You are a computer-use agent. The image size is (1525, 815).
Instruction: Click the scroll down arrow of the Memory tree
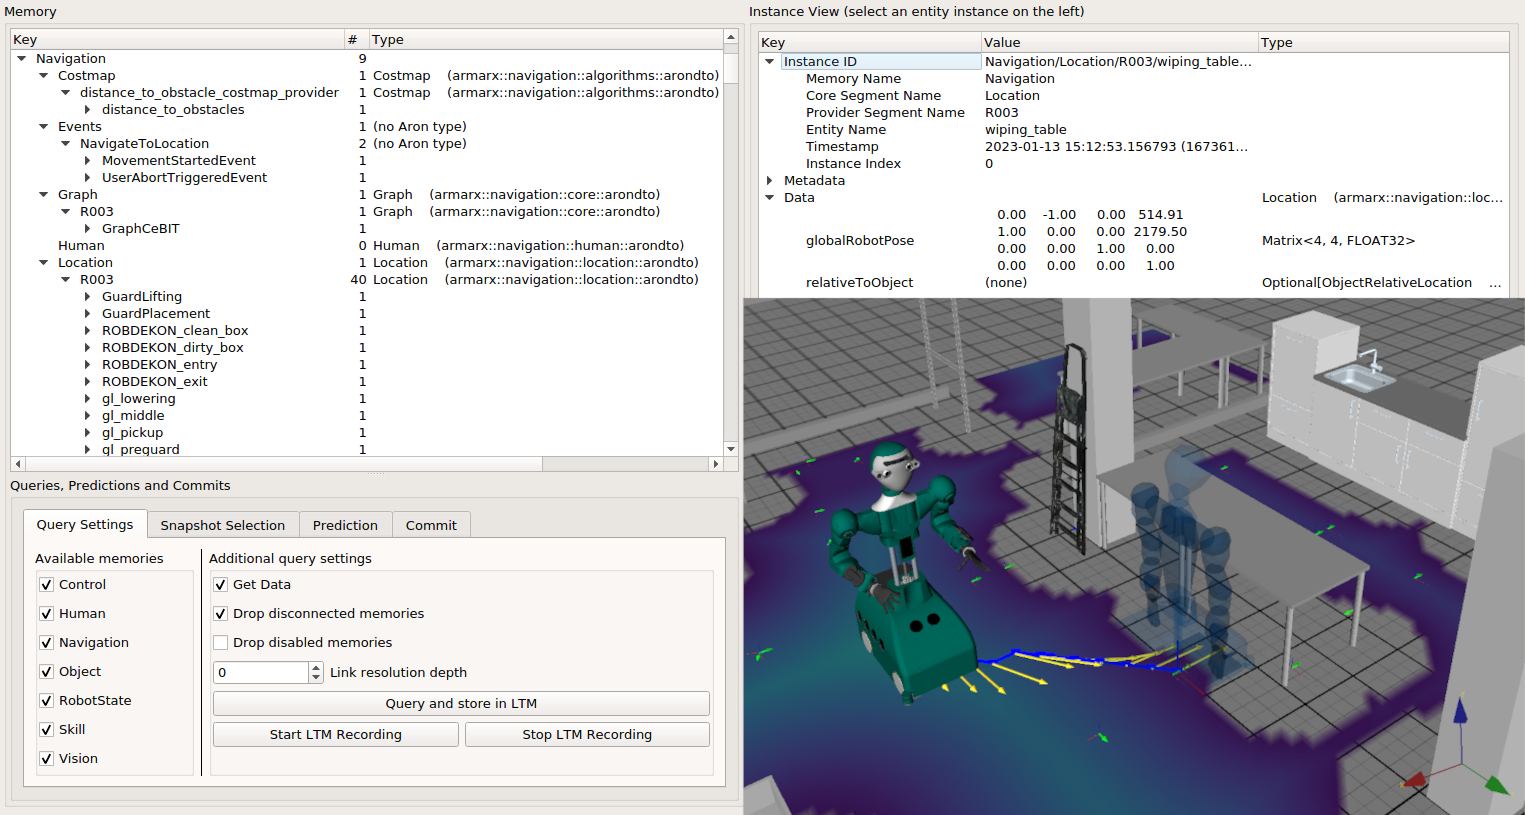(x=731, y=449)
